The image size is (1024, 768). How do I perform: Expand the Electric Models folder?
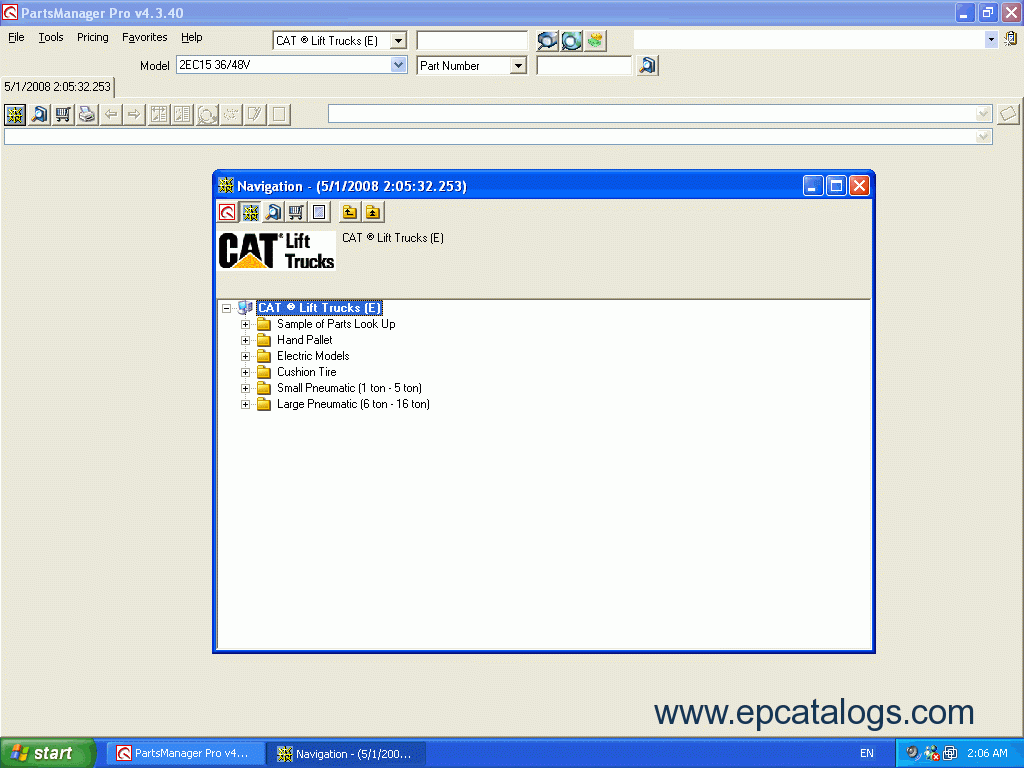246,357
